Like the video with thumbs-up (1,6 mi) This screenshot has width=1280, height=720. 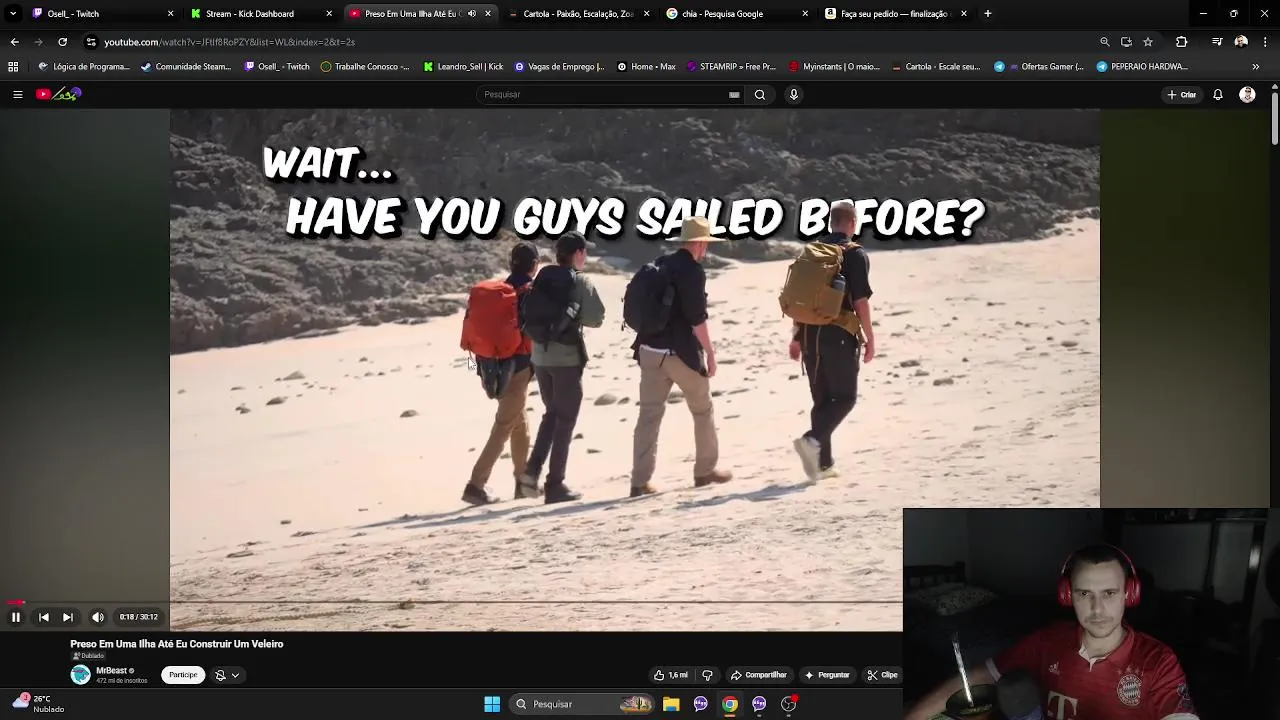tap(670, 675)
